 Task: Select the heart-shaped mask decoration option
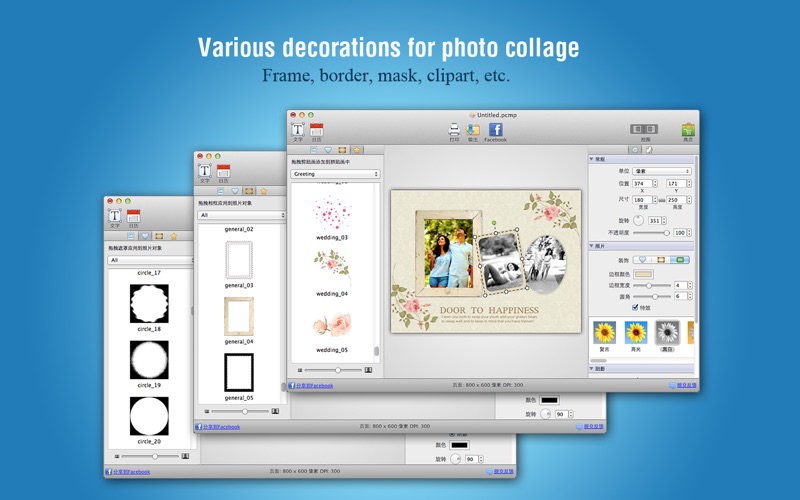(644, 260)
